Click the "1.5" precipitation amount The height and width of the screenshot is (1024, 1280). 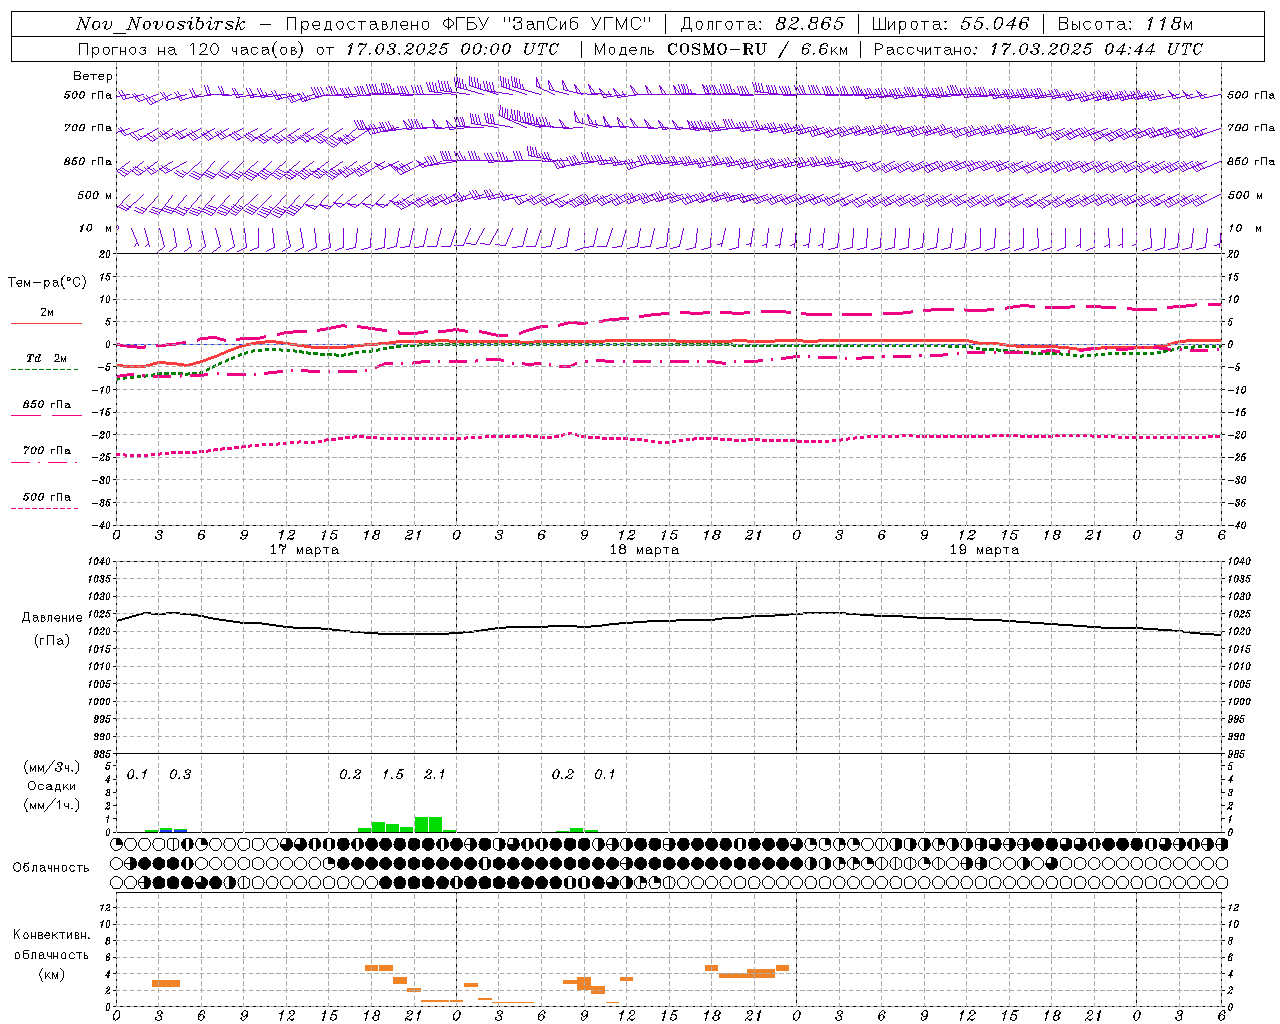click(393, 775)
